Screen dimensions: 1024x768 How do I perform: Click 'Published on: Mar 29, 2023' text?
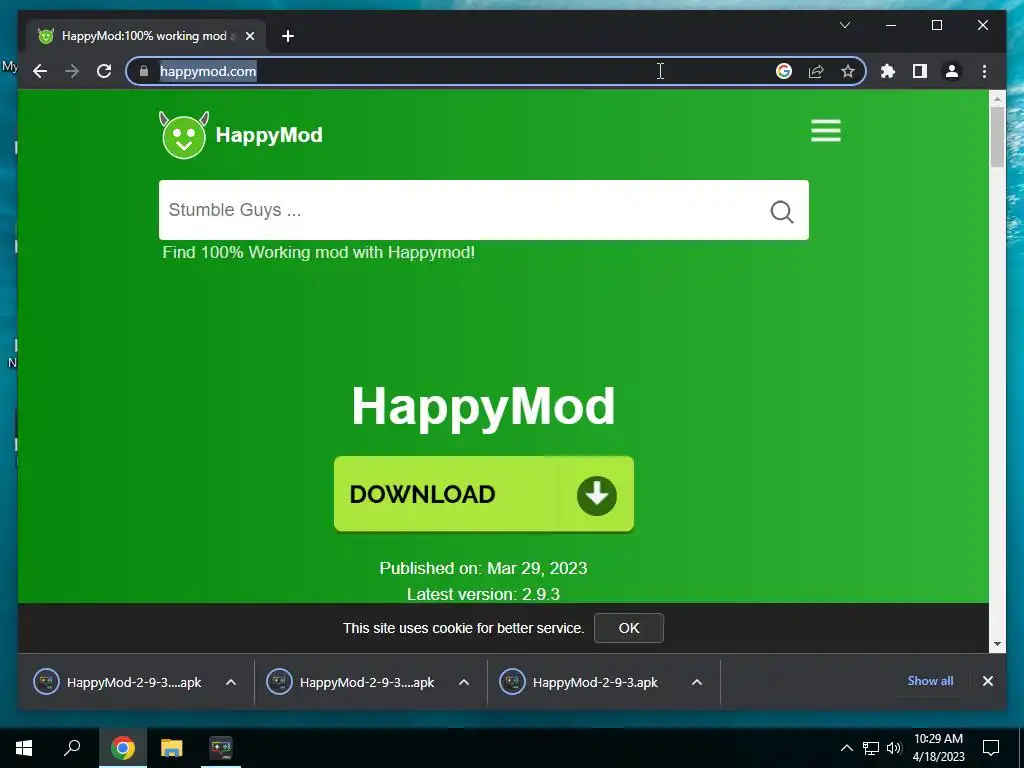pyautogui.click(x=483, y=568)
